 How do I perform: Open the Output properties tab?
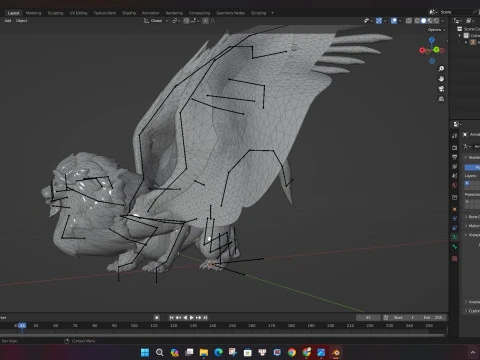(455, 157)
